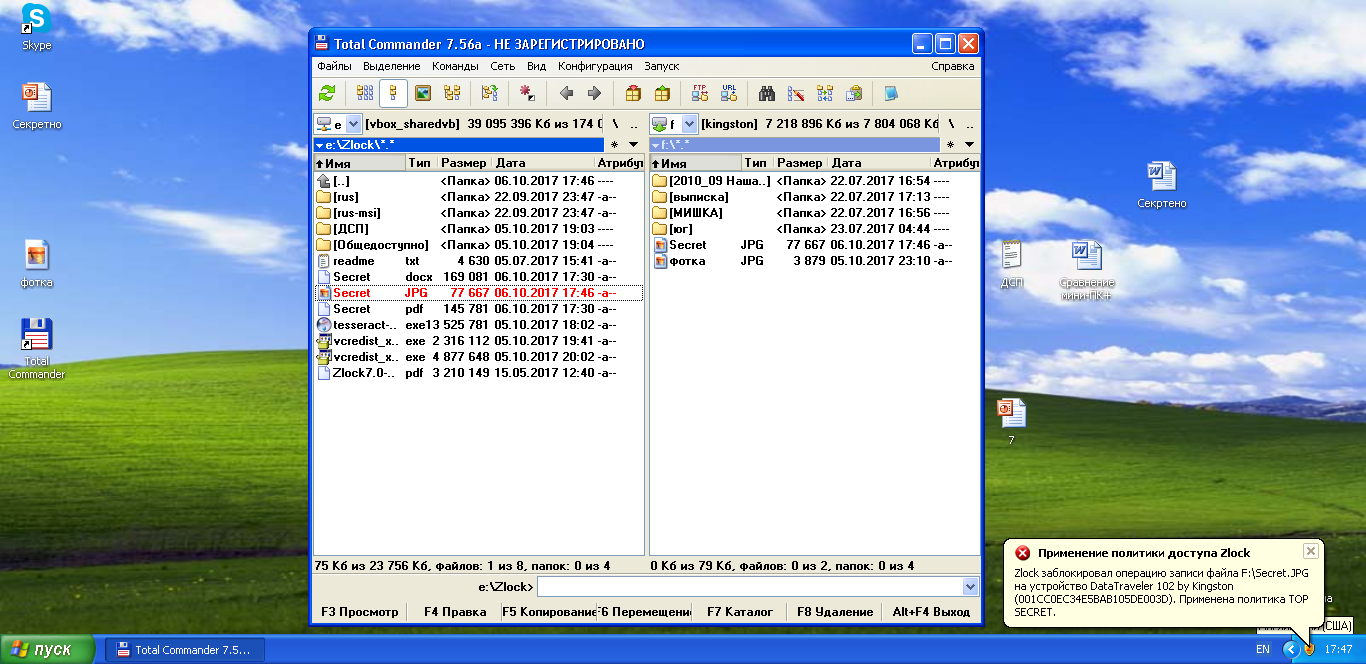Click the go back arrow icon
This screenshot has height=664, width=1366.
566,93
